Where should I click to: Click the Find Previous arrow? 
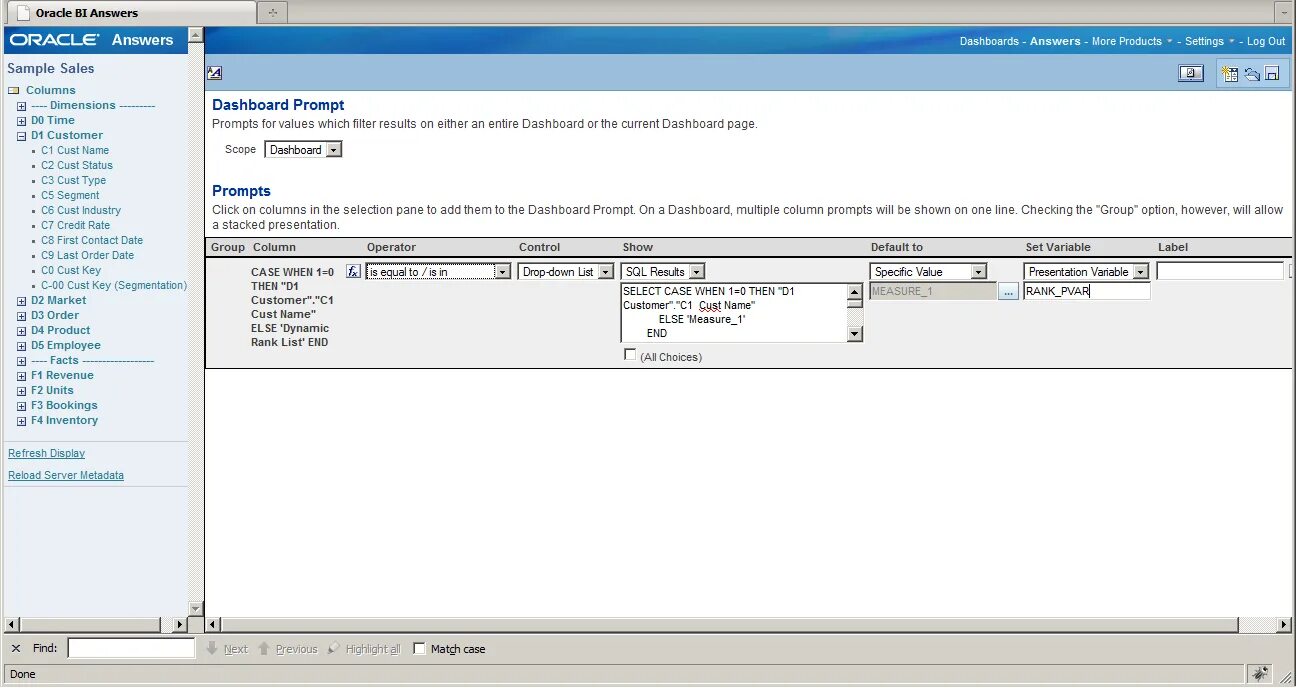(264, 649)
